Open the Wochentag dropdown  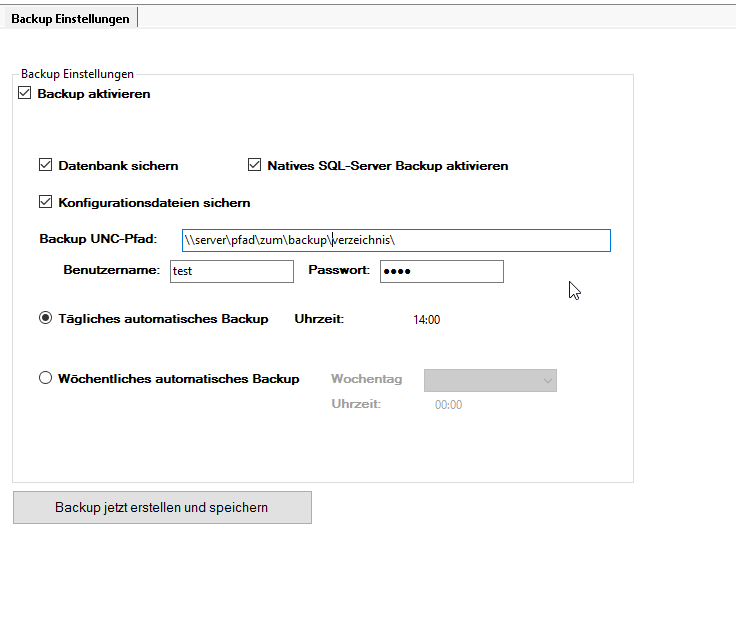click(490, 380)
